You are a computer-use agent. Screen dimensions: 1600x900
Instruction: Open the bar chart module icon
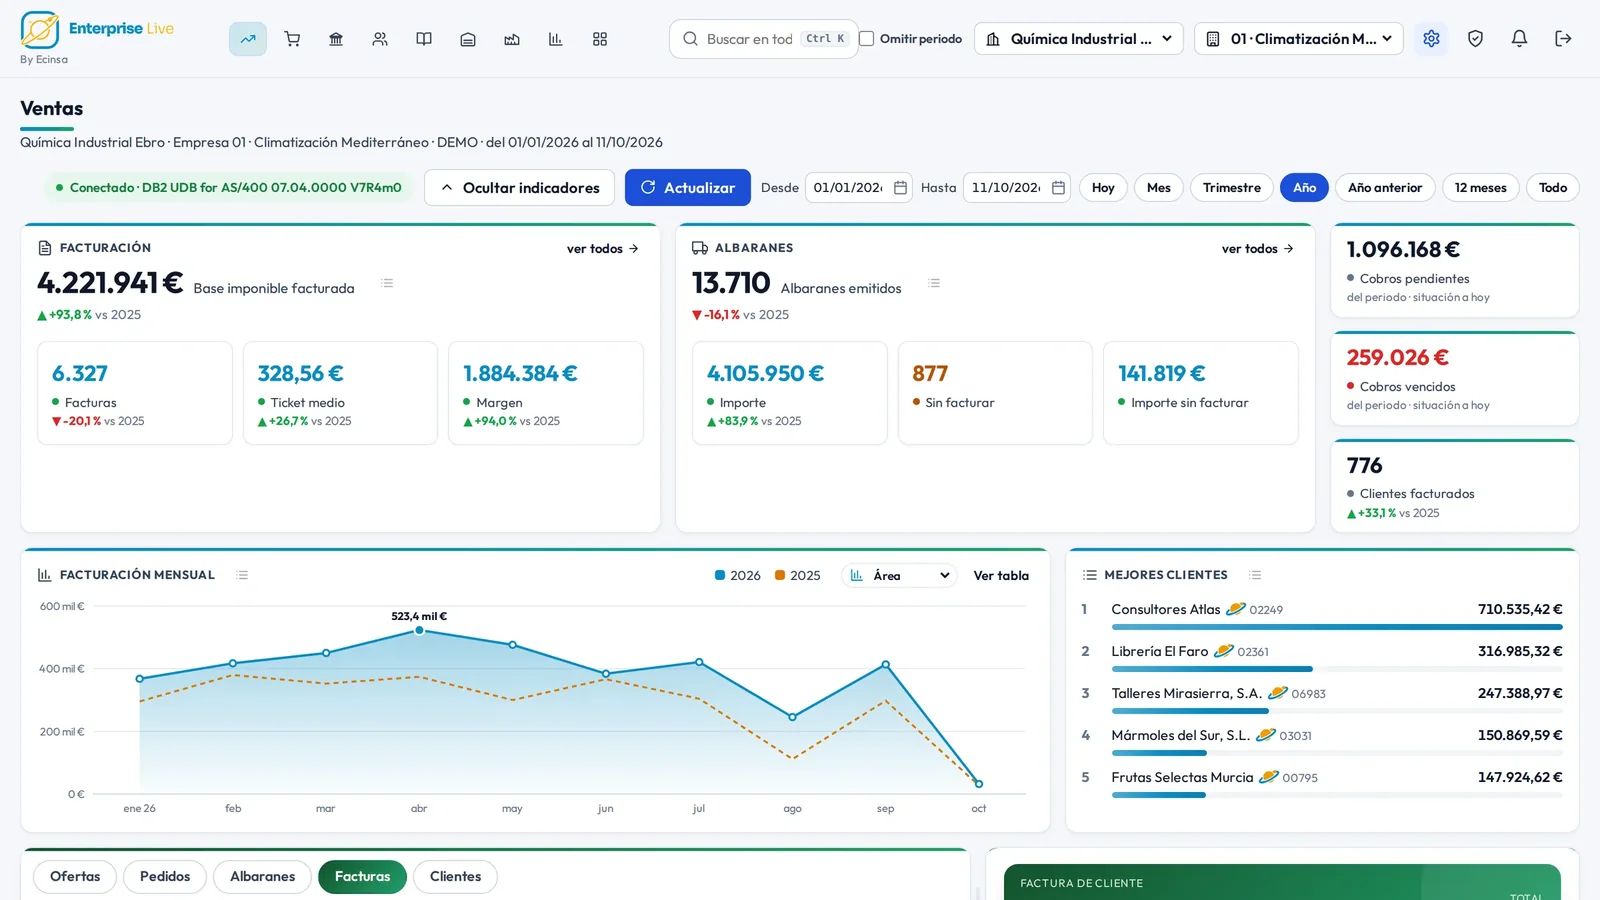pos(556,39)
